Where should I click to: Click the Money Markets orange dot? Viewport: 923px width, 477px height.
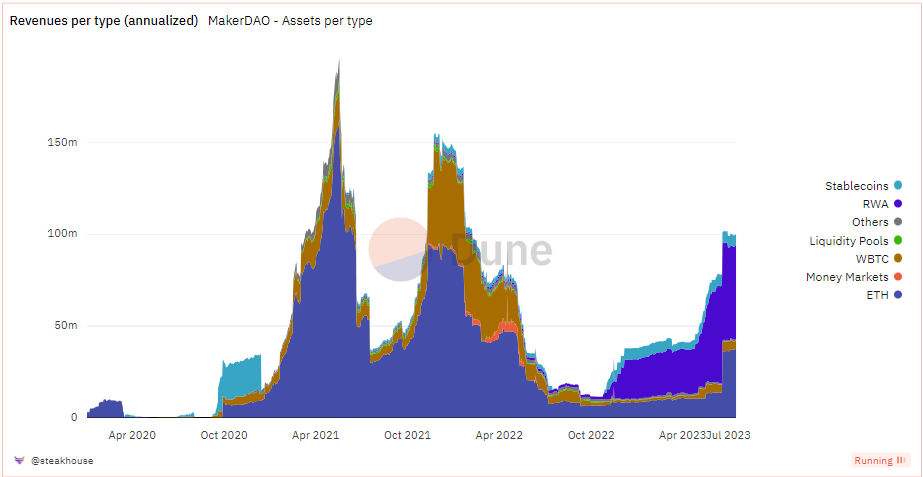(898, 277)
